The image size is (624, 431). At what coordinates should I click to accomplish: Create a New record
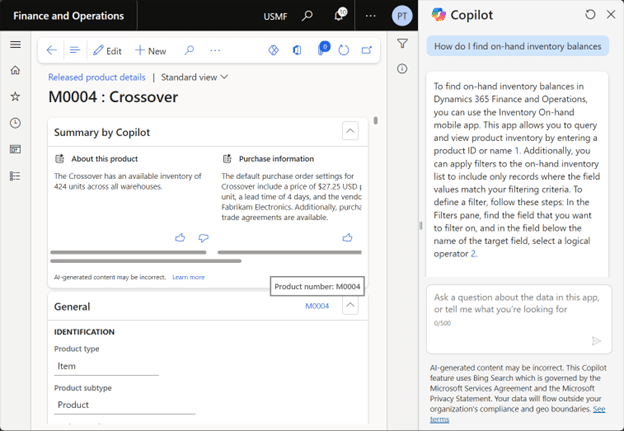coord(150,51)
